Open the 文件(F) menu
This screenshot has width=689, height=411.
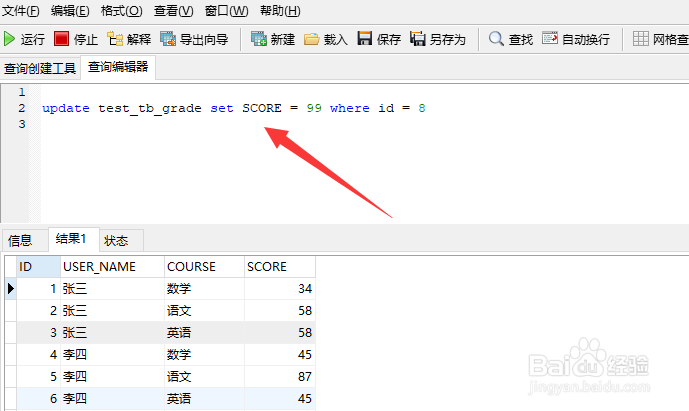21,11
